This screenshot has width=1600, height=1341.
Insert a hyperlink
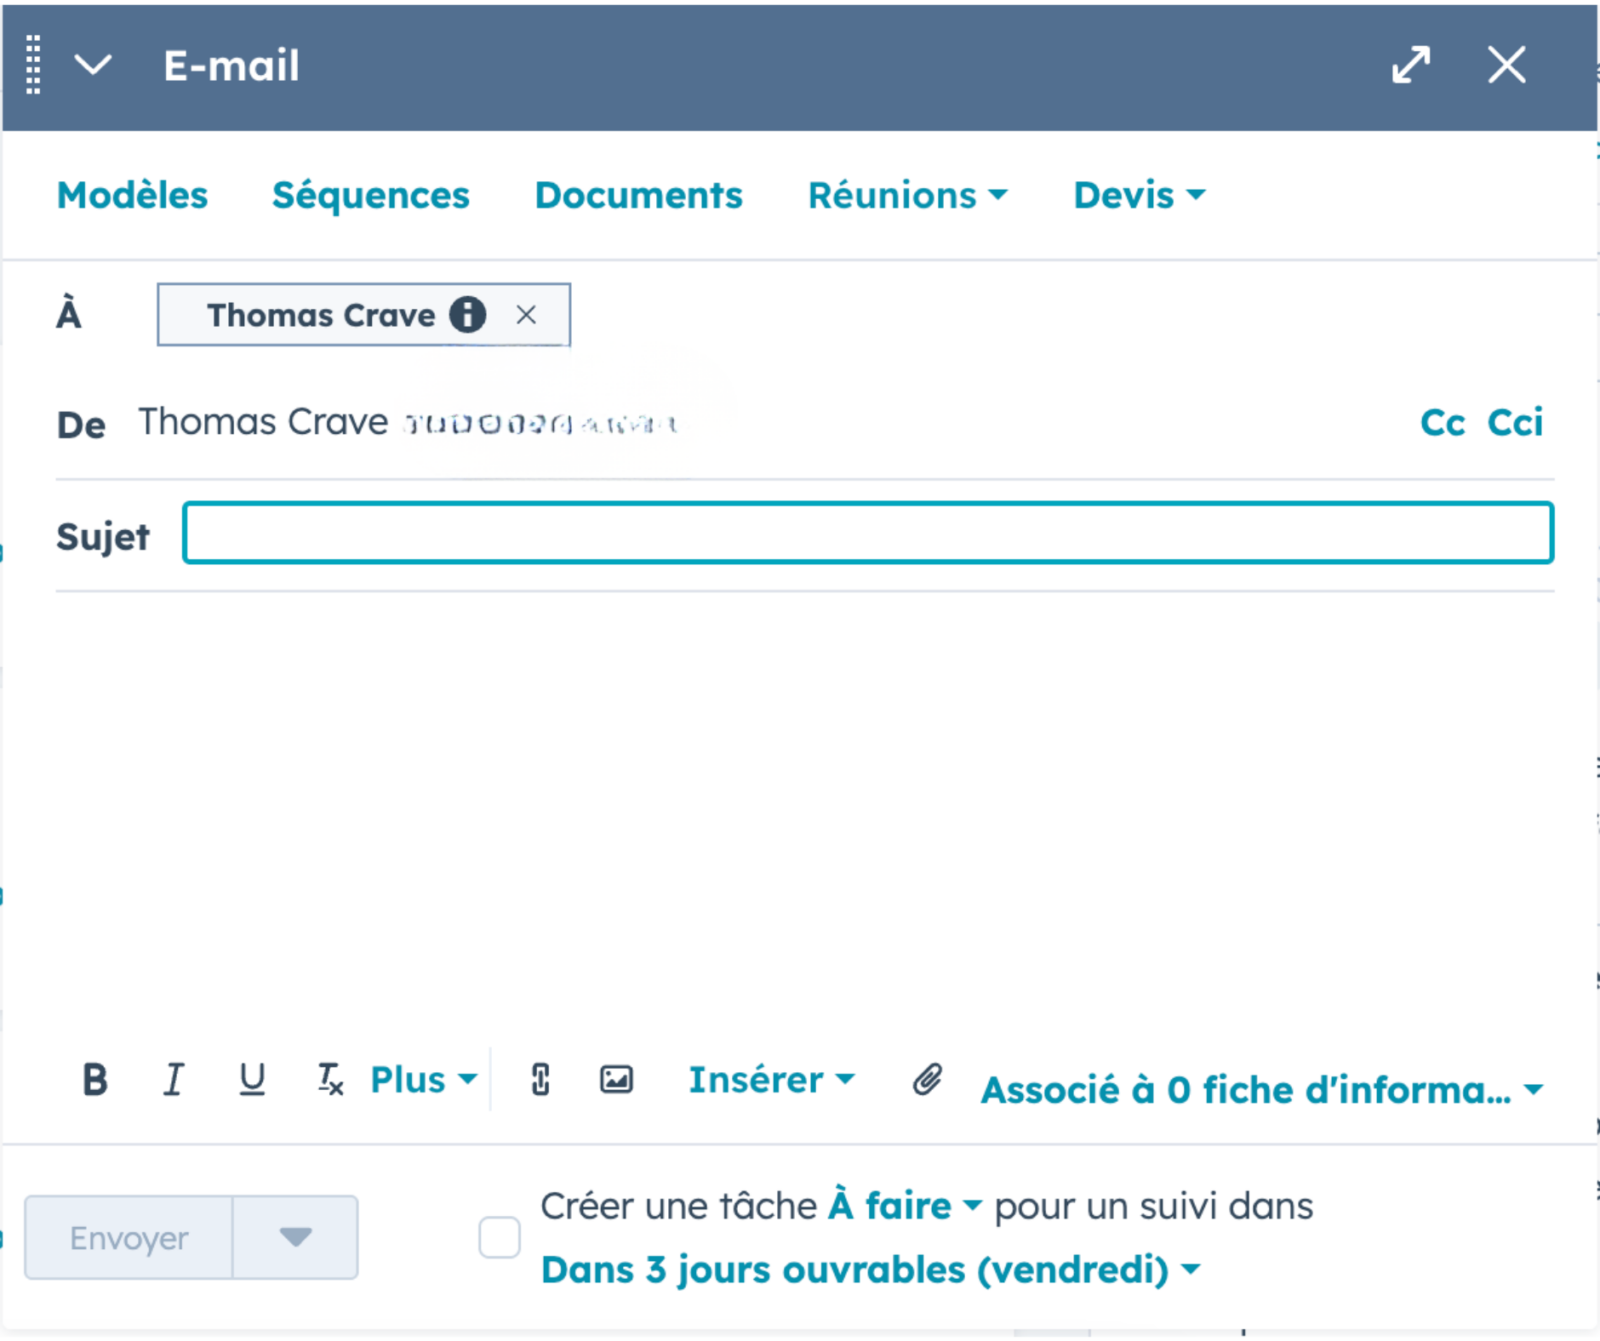point(540,1080)
